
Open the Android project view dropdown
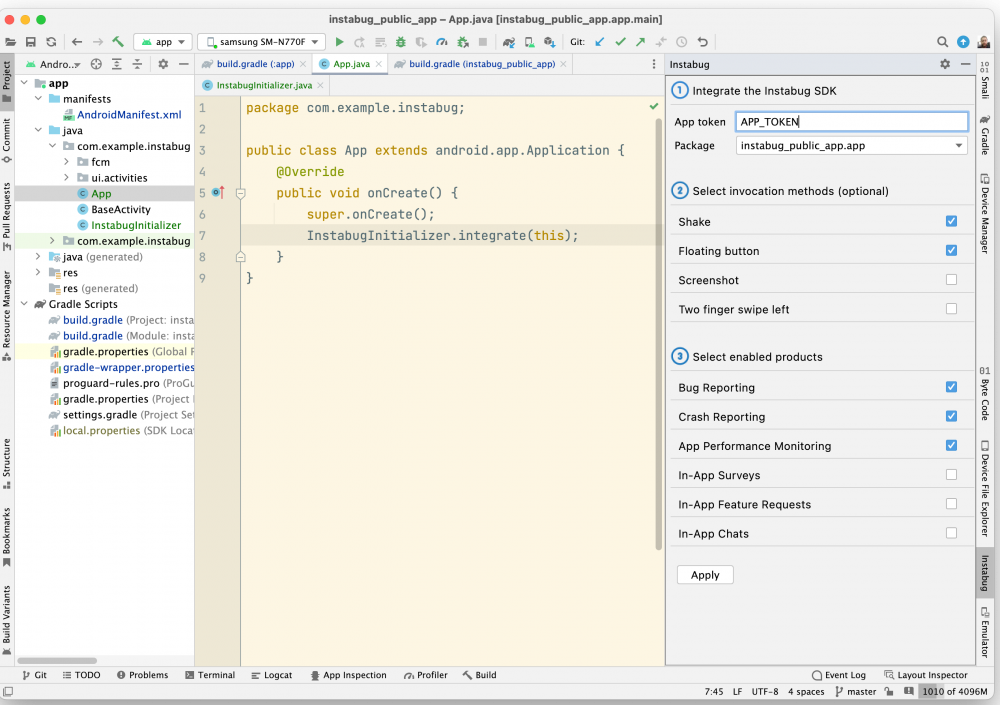(x=54, y=64)
